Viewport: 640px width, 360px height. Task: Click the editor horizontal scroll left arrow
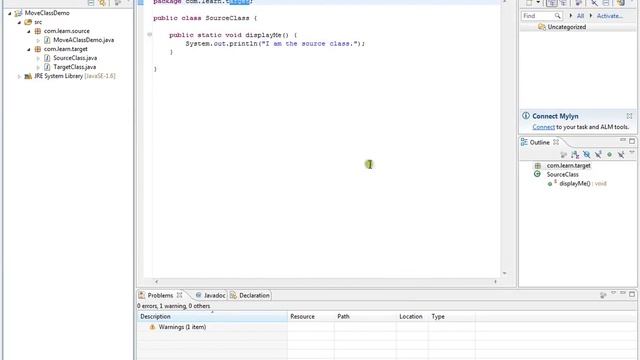(x=156, y=282)
